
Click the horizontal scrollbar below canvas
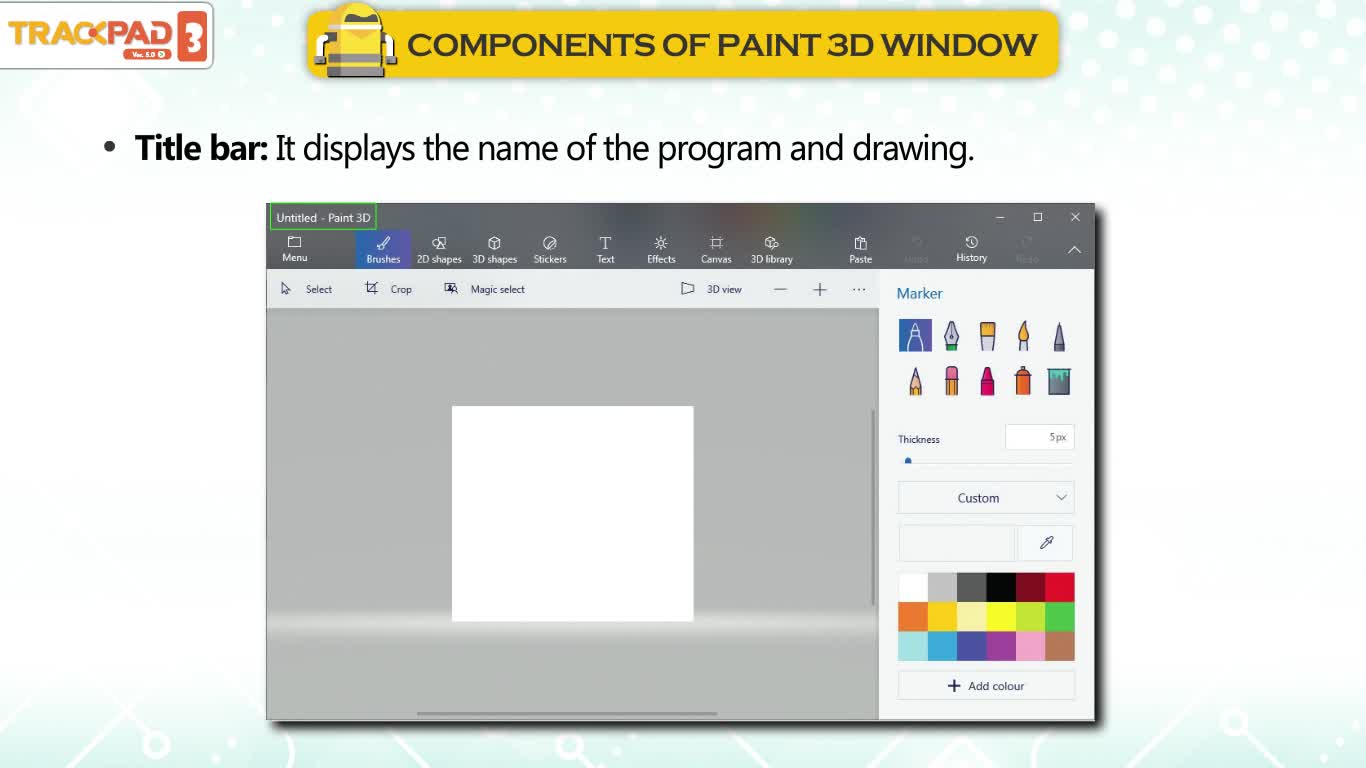567,713
